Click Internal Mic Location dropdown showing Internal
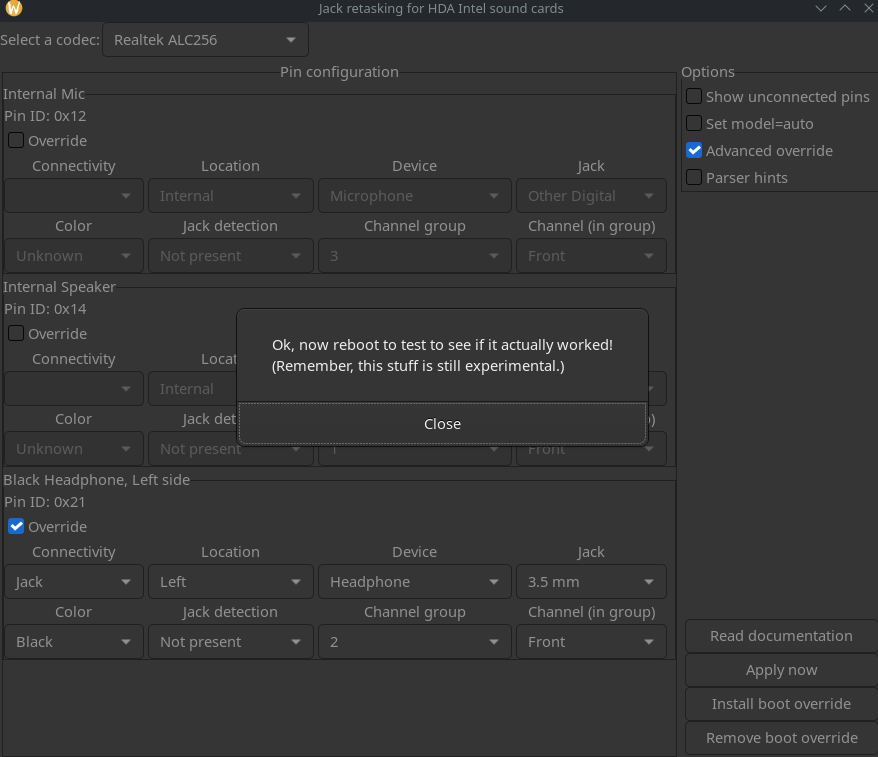Image resolution: width=878 pixels, height=757 pixels. (x=231, y=196)
